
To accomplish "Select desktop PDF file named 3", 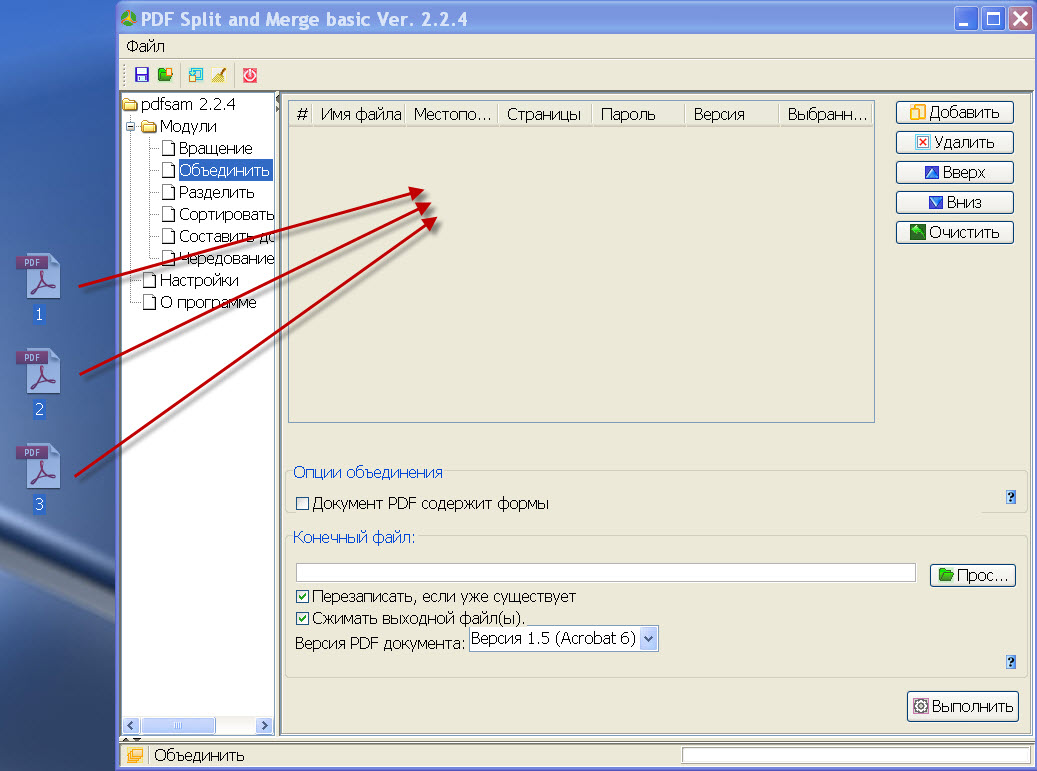I will click(40, 468).
